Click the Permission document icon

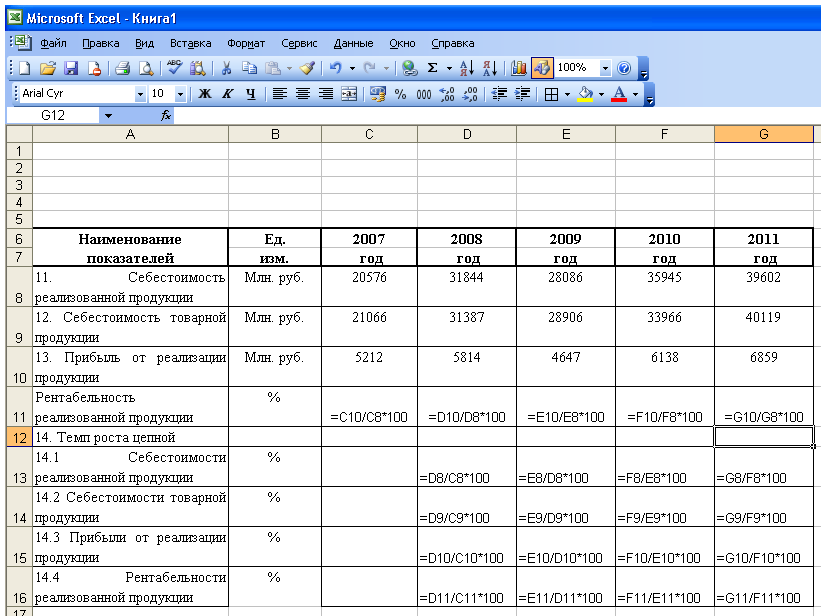(94, 68)
